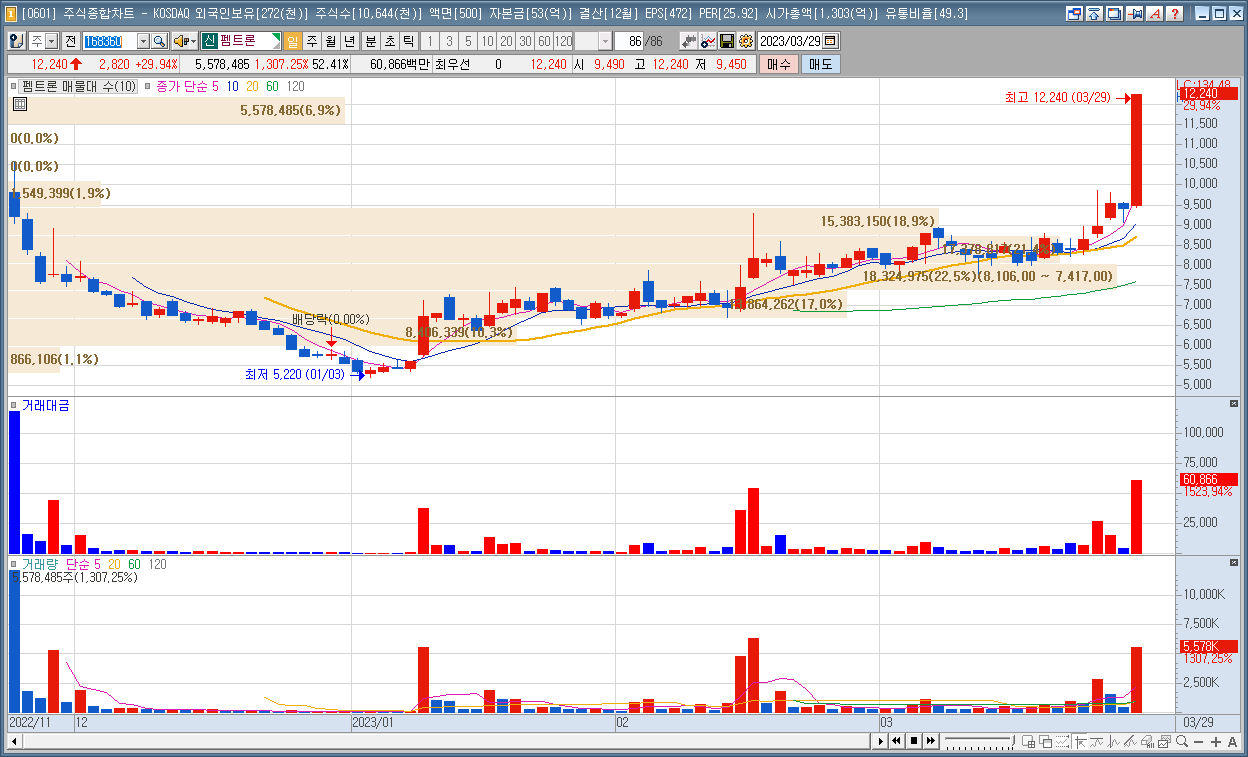This screenshot has width=1248, height=757.
Task: Click the trend line drawing icon
Action: [1130, 741]
